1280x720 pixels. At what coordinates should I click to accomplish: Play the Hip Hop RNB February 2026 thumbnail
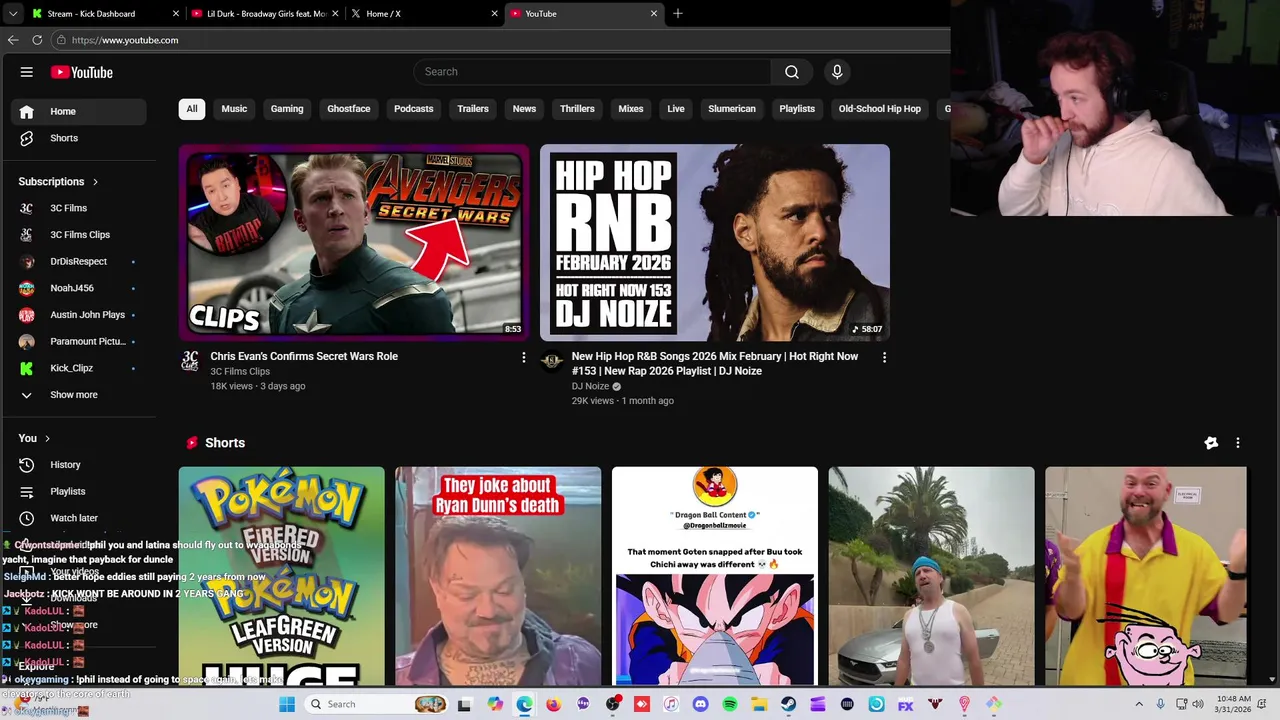click(715, 243)
